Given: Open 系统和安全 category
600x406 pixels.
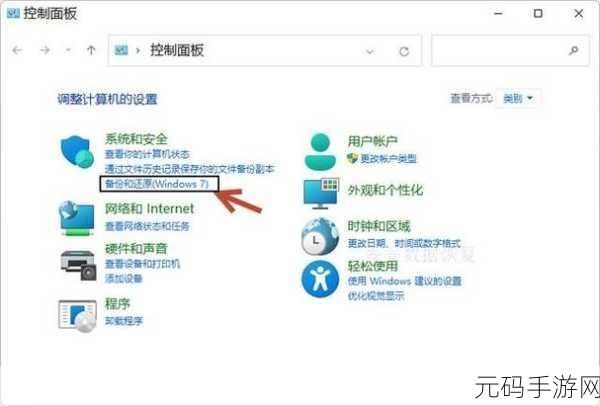Looking at the screenshot, I should pyautogui.click(x=136, y=139).
